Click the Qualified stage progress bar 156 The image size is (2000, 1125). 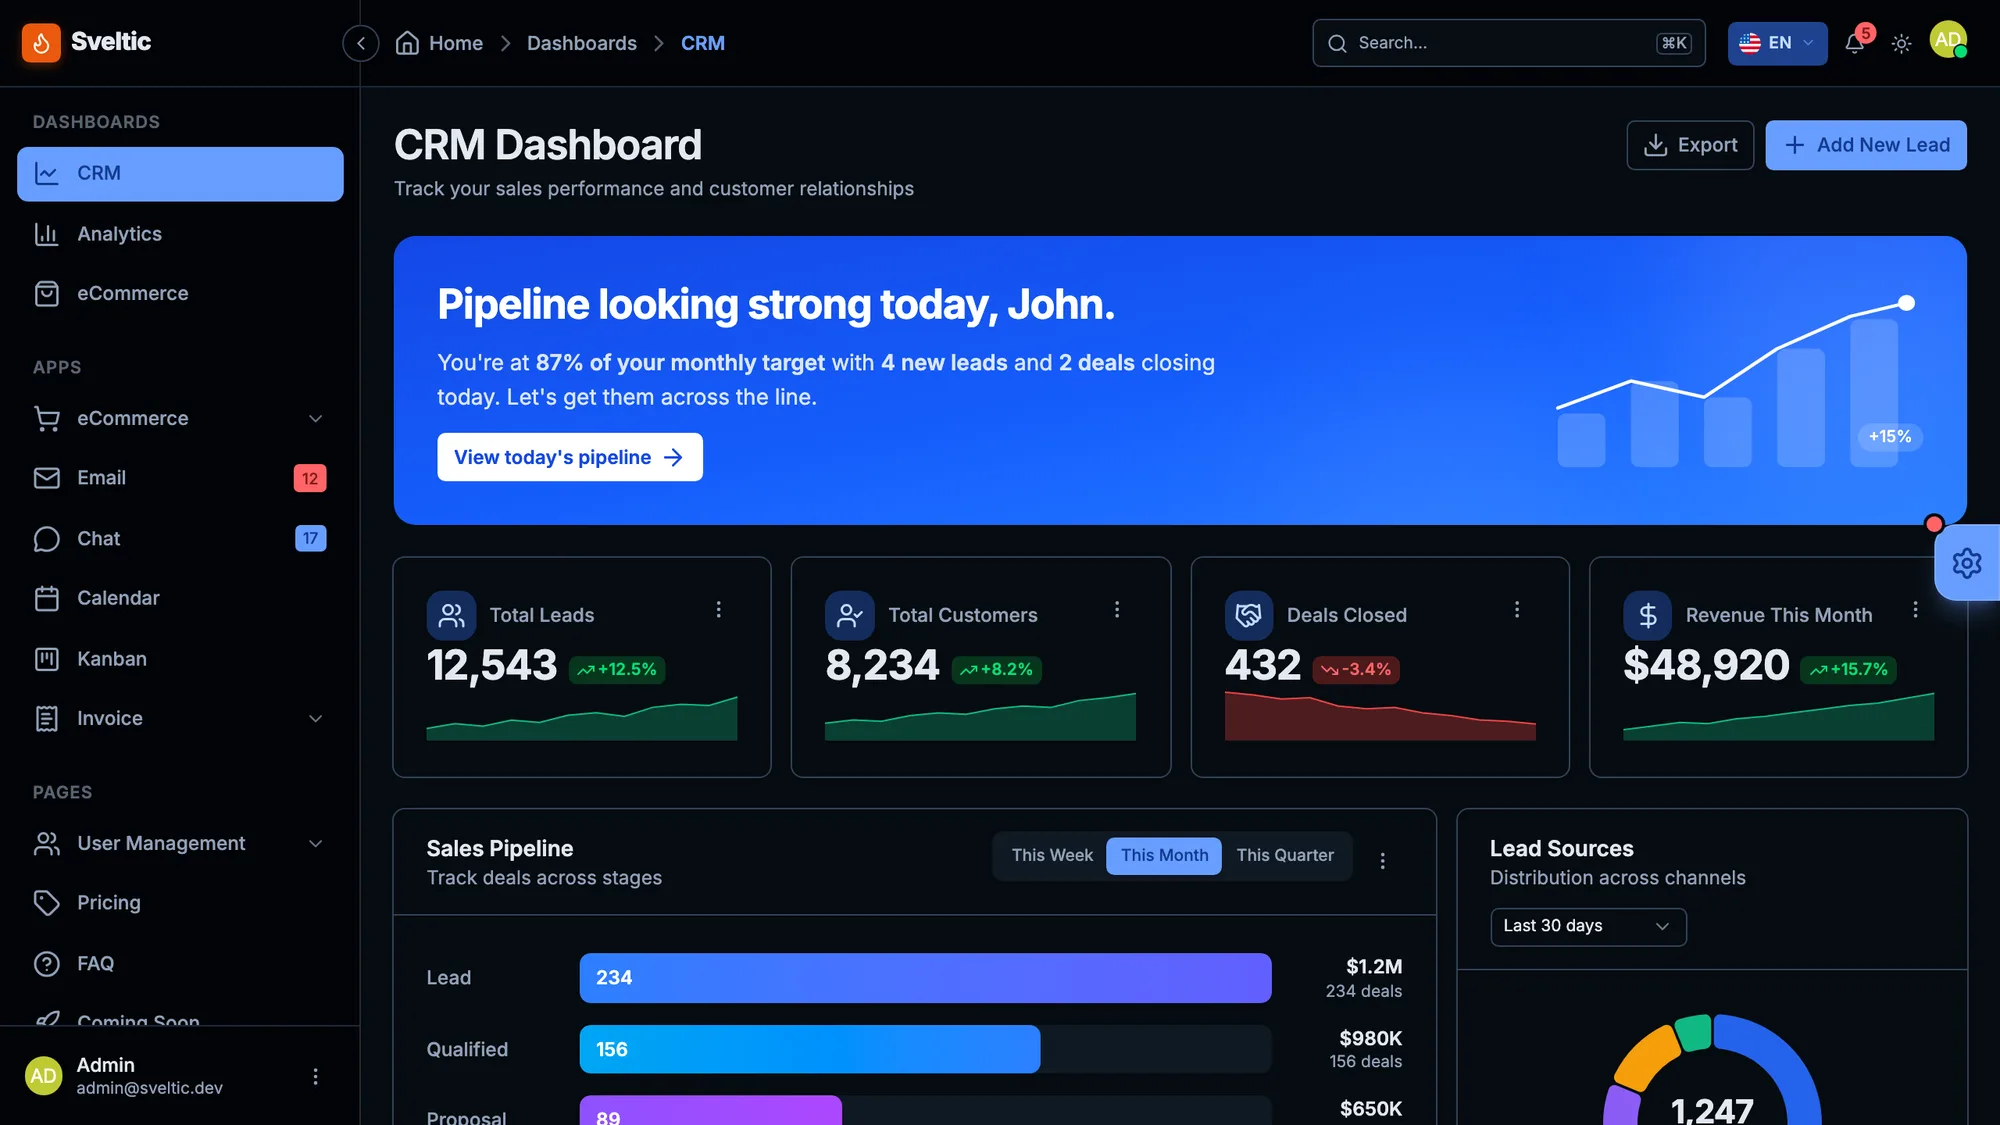tap(810, 1049)
